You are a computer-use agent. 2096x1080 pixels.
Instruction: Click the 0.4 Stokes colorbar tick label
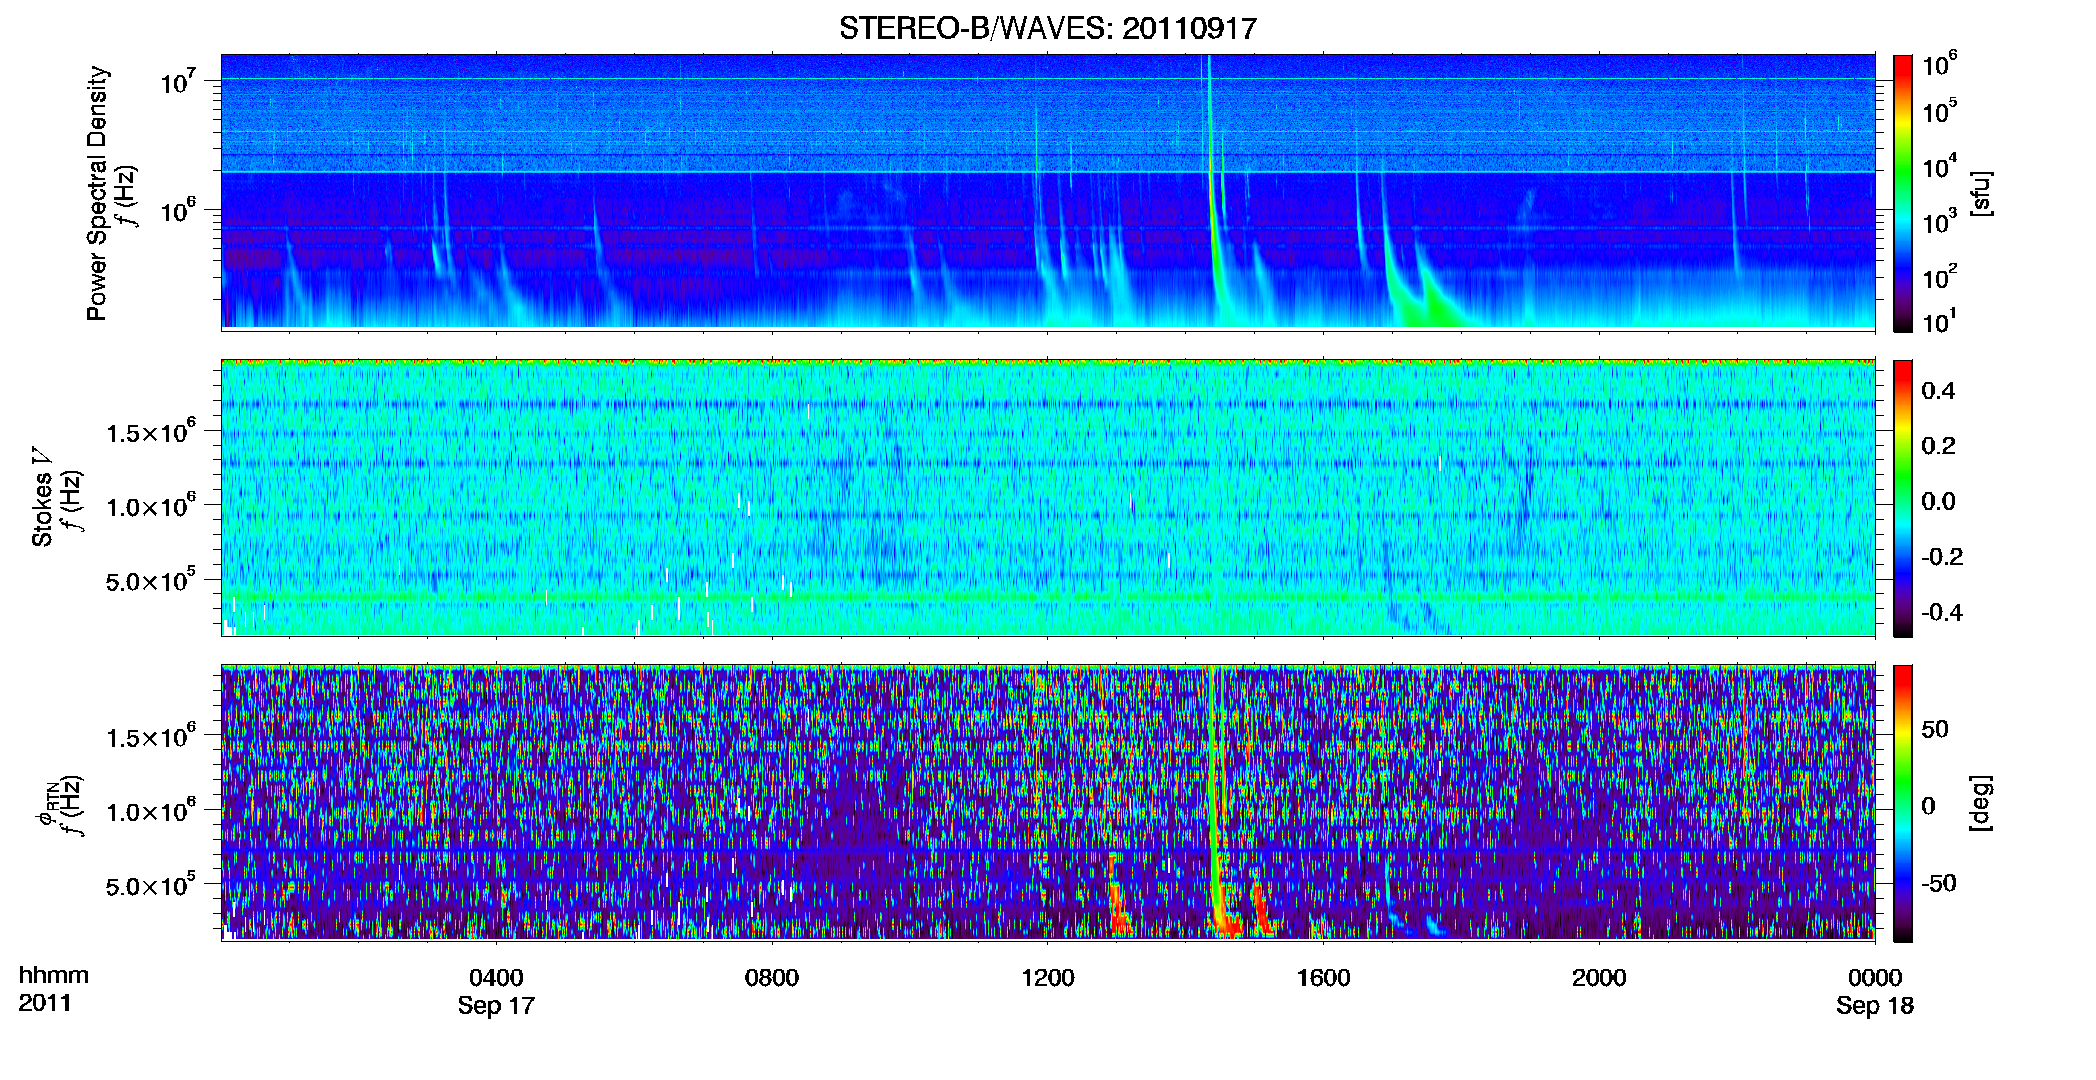(x=1938, y=391)
